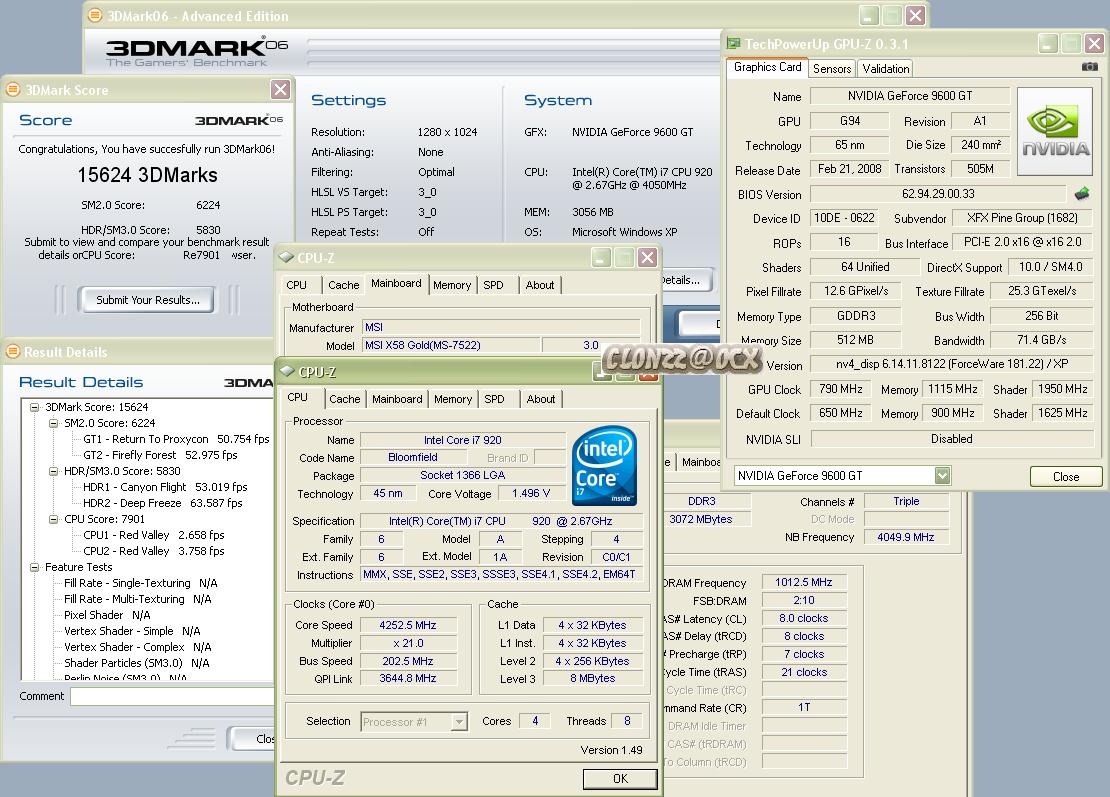Viewport: 1110px width, 797px height.
Task: Select the Pixel Shader N/A row
Action: coord(107,615)
